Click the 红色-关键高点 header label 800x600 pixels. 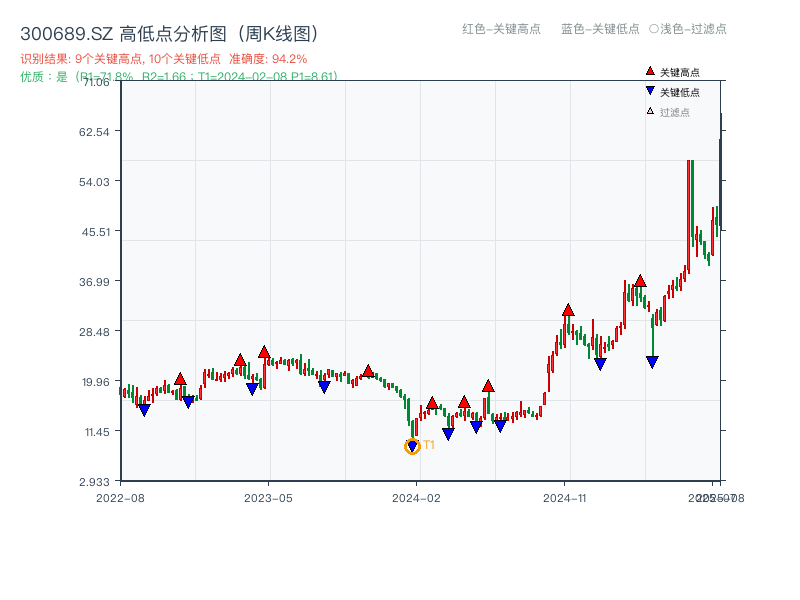501,29
